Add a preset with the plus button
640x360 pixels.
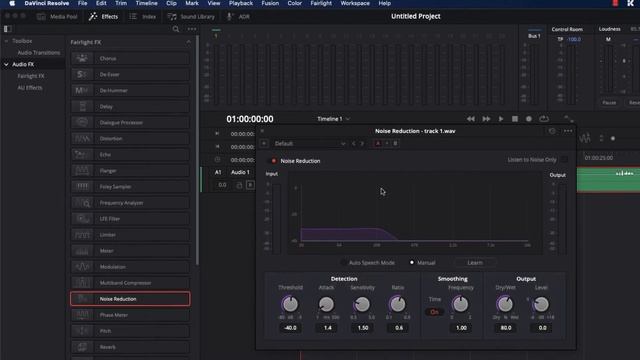(x=264, y=144)
